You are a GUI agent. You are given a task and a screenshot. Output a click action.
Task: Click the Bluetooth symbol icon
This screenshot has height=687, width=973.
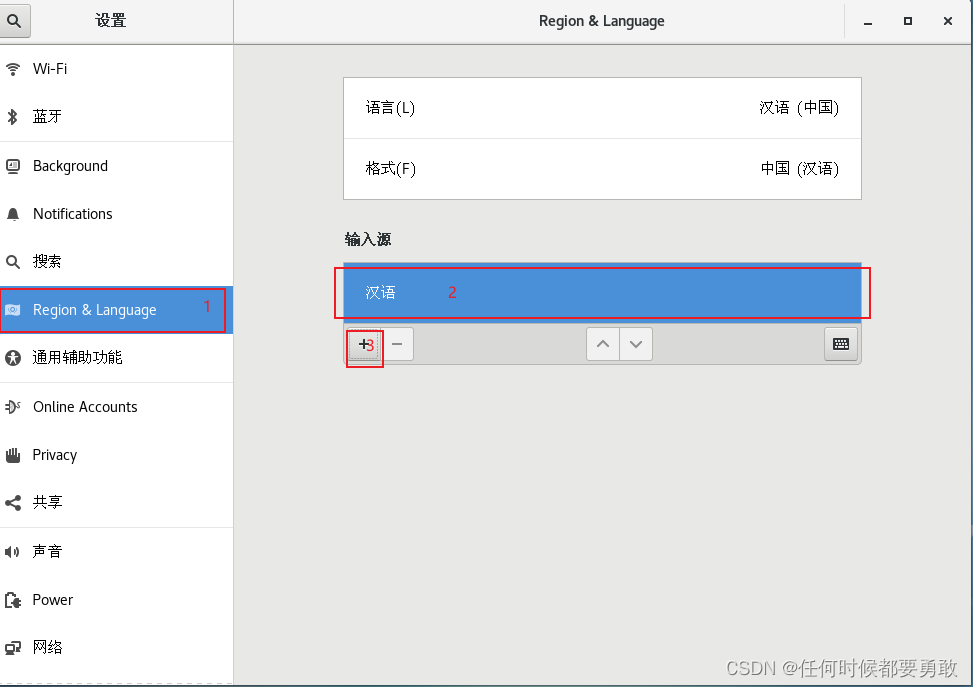pos(12,117)
